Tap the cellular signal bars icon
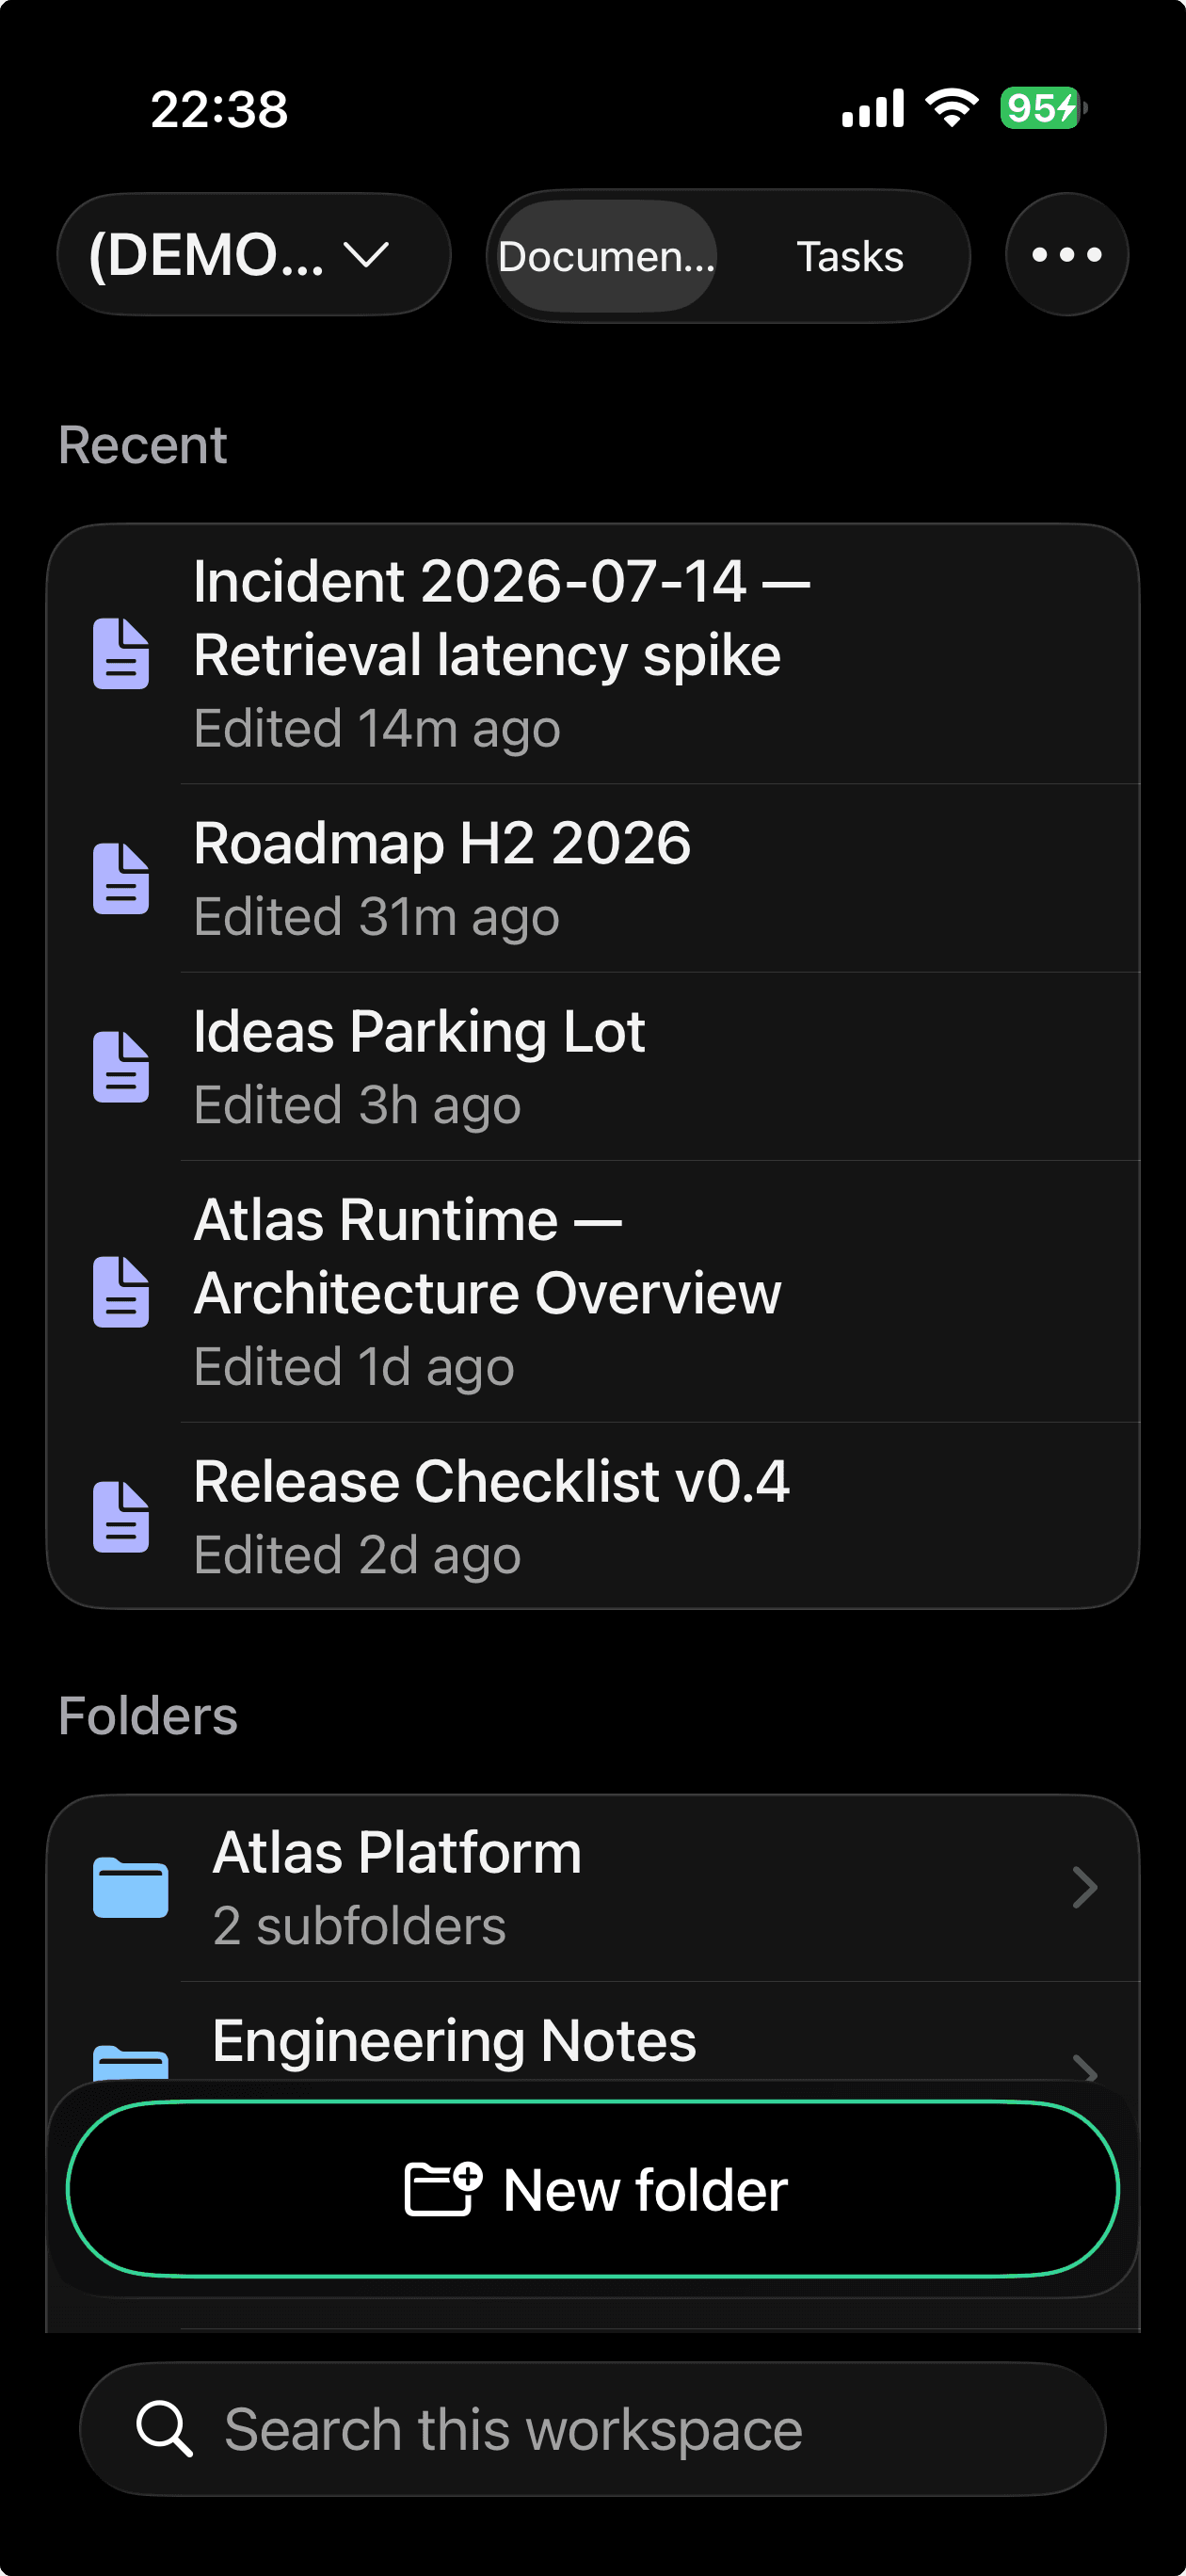 pyautogui.click(x=873, y=108)
